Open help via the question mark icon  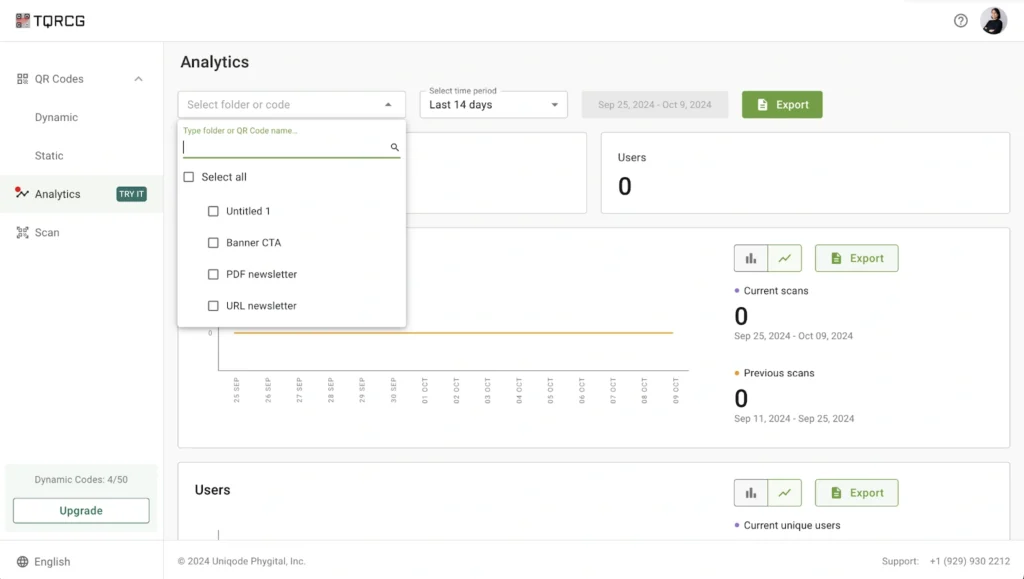959,20
